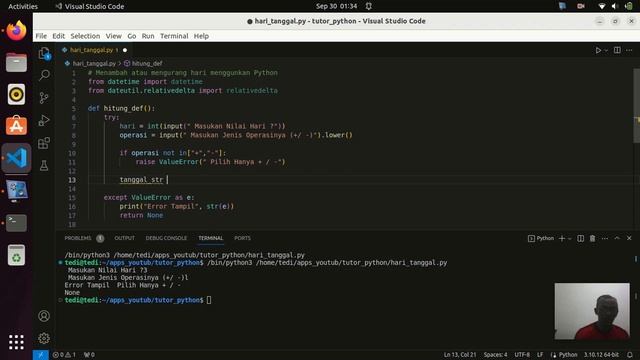The width and height of the screenshot is (640, 360).
Task: Open the Terminal menu
Action: coord(174,36)
